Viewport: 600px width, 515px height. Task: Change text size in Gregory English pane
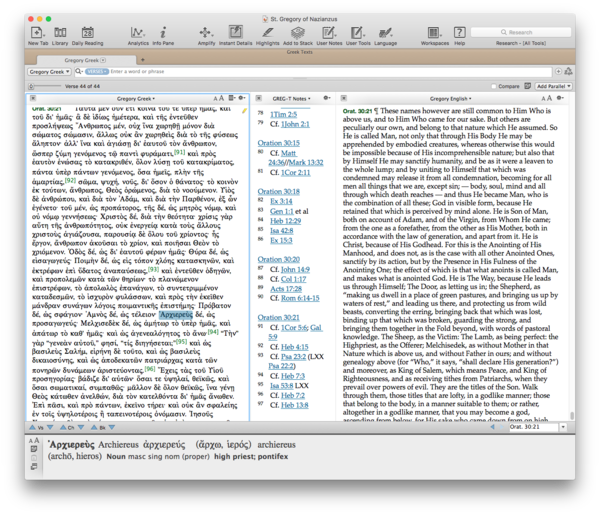pyautogui.click(x=547, y=98)
